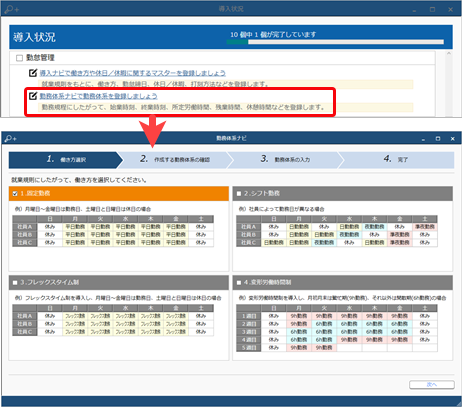Click the search-plus icon in 導入状況 title bar
Image resolution: width=462 pixels, height=407 pixels.
(x=12, y=9)
